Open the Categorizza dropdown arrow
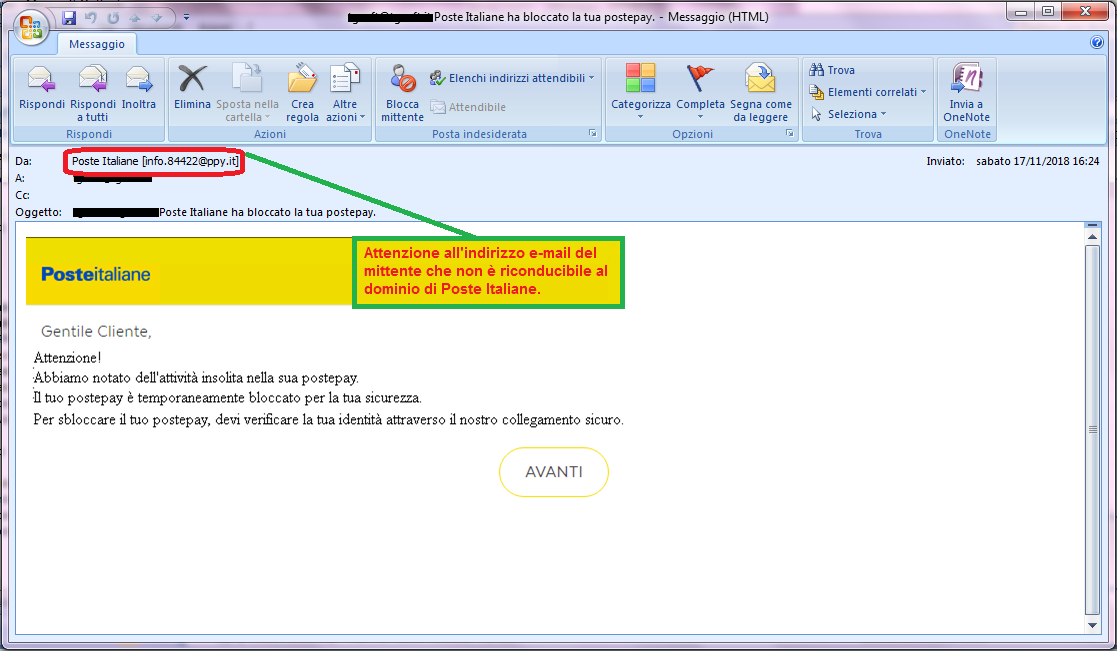The height and width of the screenshot is (651, 1117). 640,117
